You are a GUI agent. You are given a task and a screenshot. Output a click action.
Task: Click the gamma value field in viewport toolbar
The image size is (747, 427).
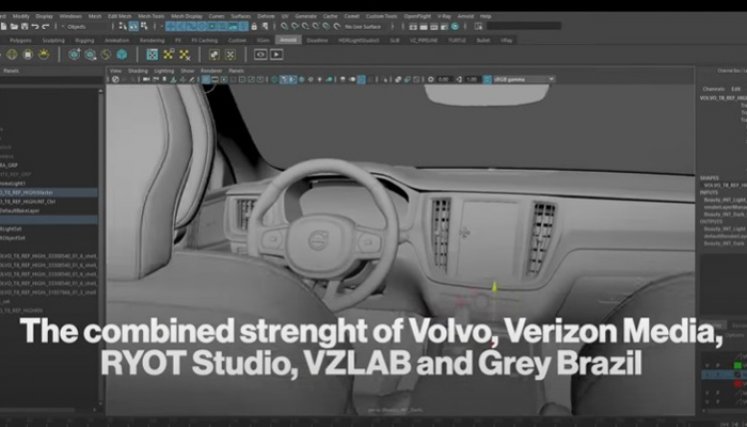click(x=472, y=80)
